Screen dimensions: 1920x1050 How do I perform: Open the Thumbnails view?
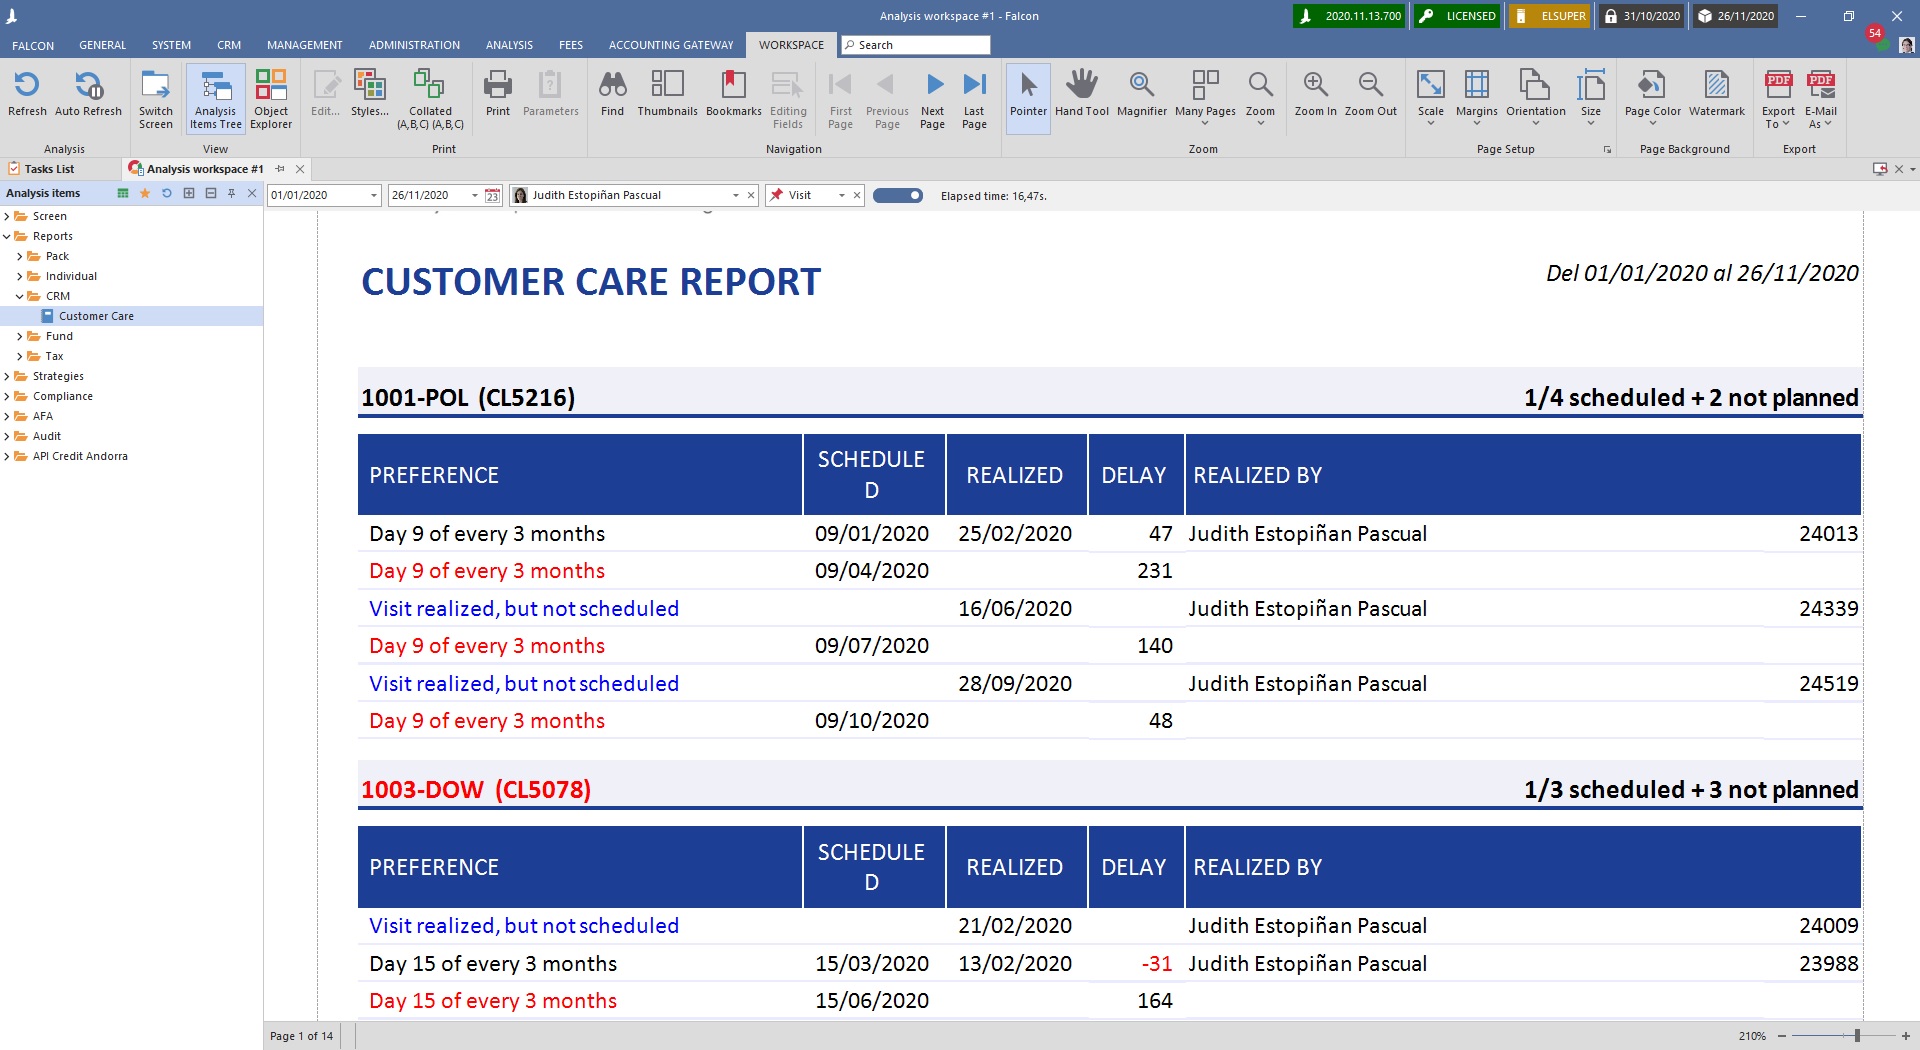pyautogui.click(x=667, y=95)
